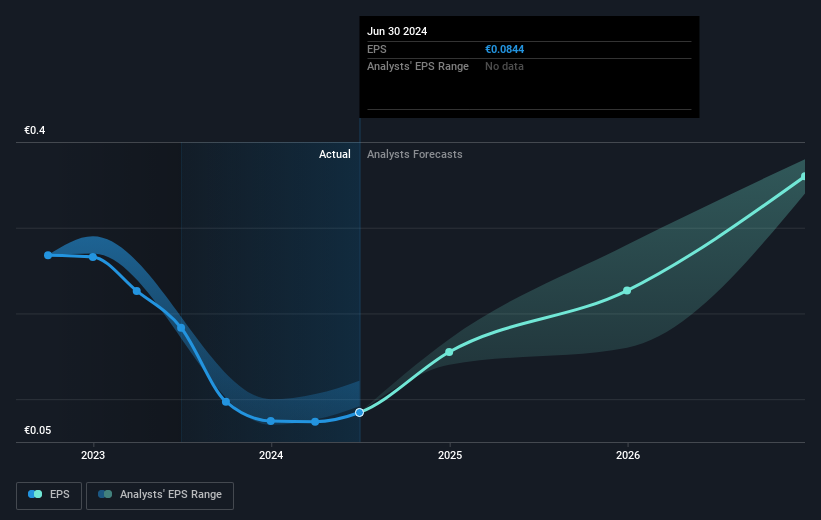Select the EPS data point at 2023
This screenshot has height=520, width=821.
(x=93, y=257)
